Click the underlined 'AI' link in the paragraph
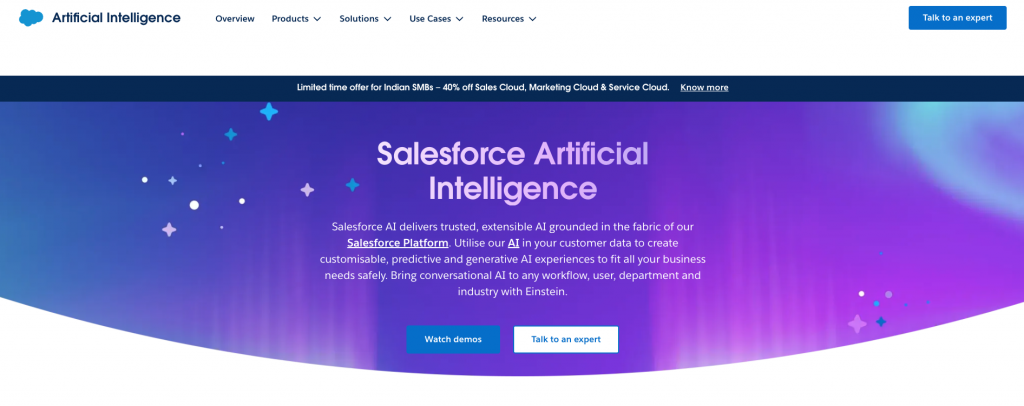This screenshot has height=406, width=1024. pyautogui.click(x=513, y=243)
